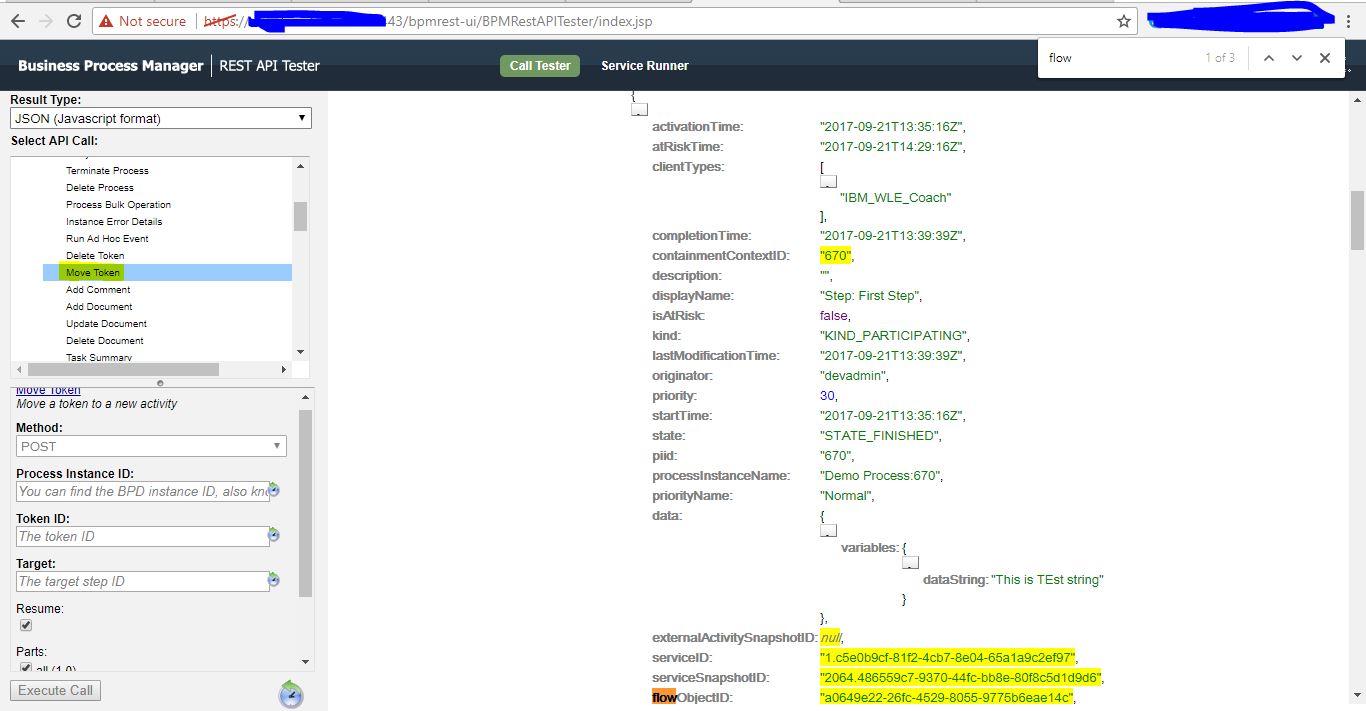Click the green picker icon beside Token ID
This screenshot has width=1366, height=711.
tap(271, 536)
